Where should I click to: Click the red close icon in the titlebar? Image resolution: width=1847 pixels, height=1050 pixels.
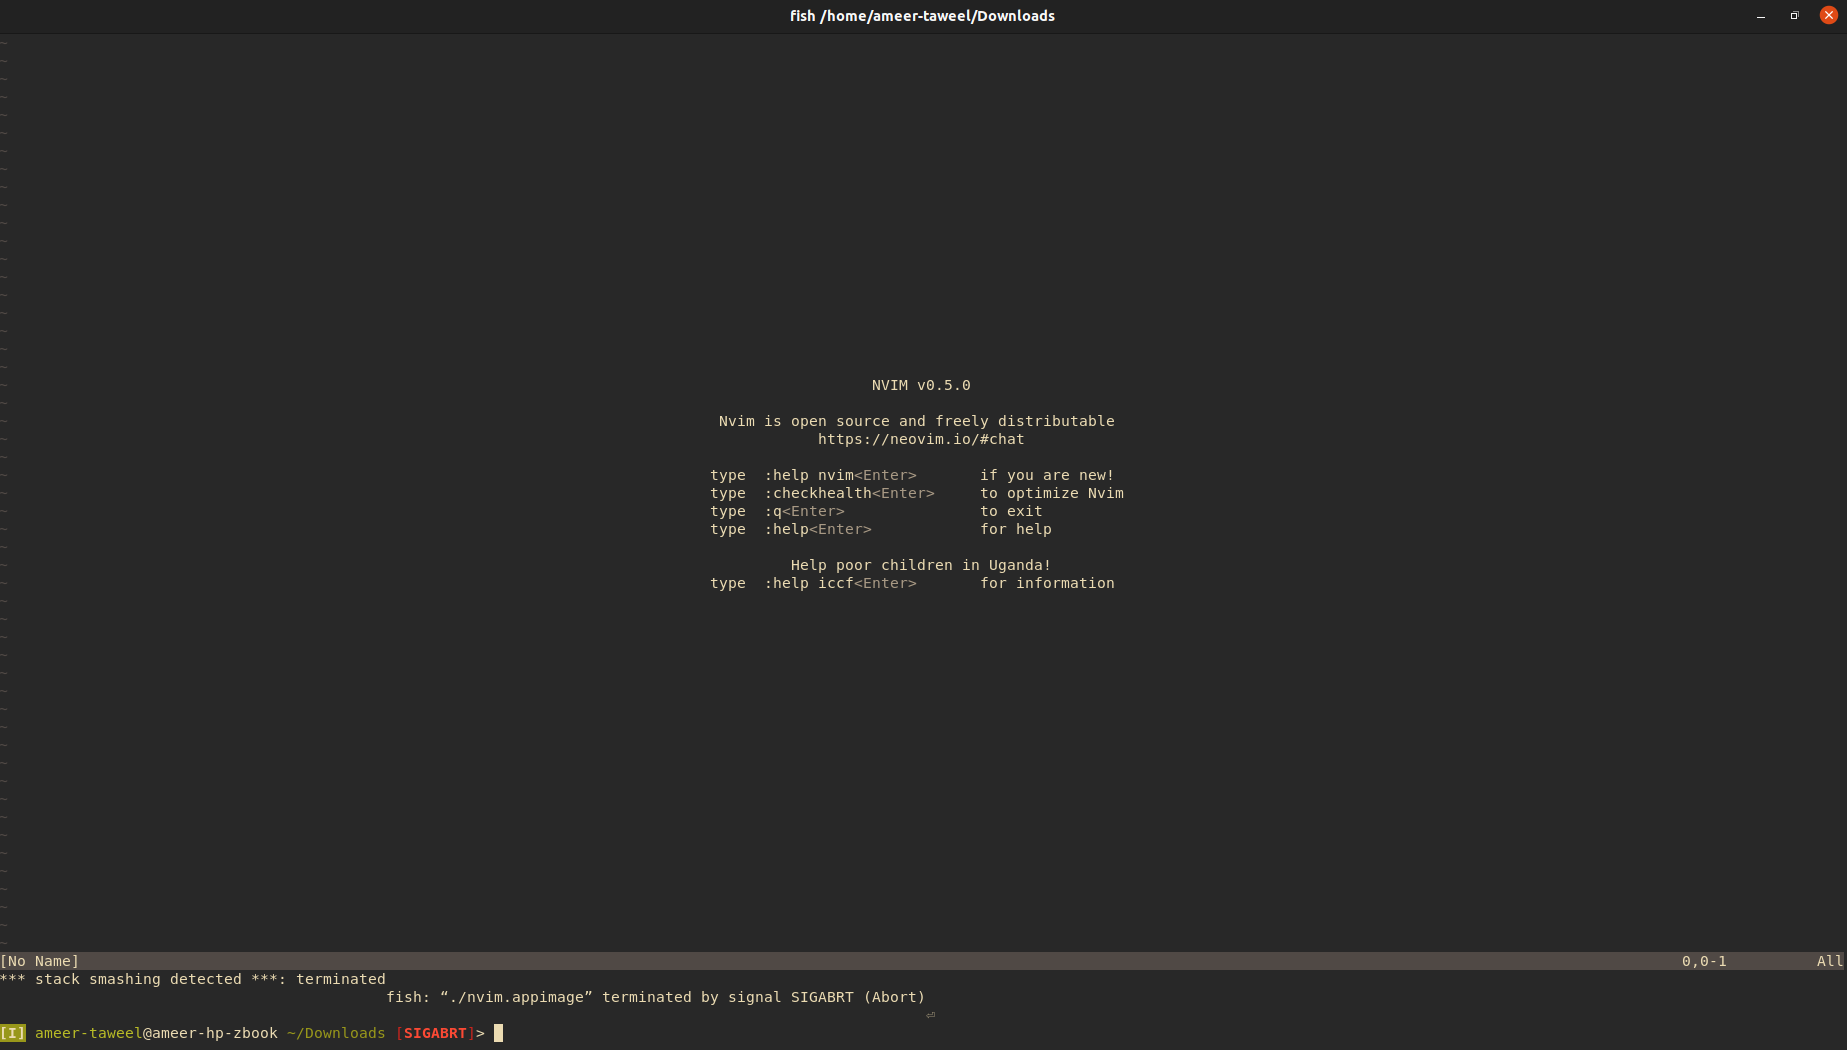coord(1828,15)
